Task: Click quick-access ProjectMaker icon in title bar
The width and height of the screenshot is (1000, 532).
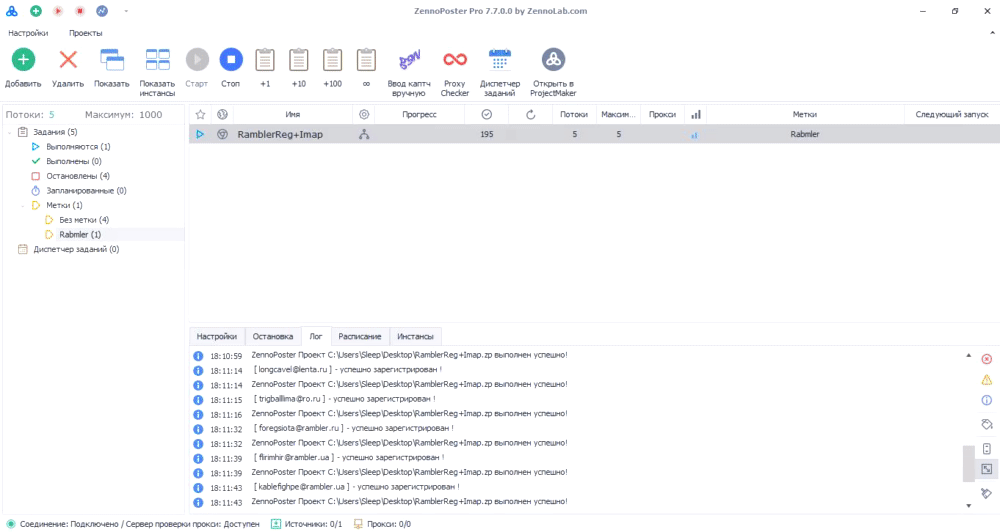Action: click(102, 11)
